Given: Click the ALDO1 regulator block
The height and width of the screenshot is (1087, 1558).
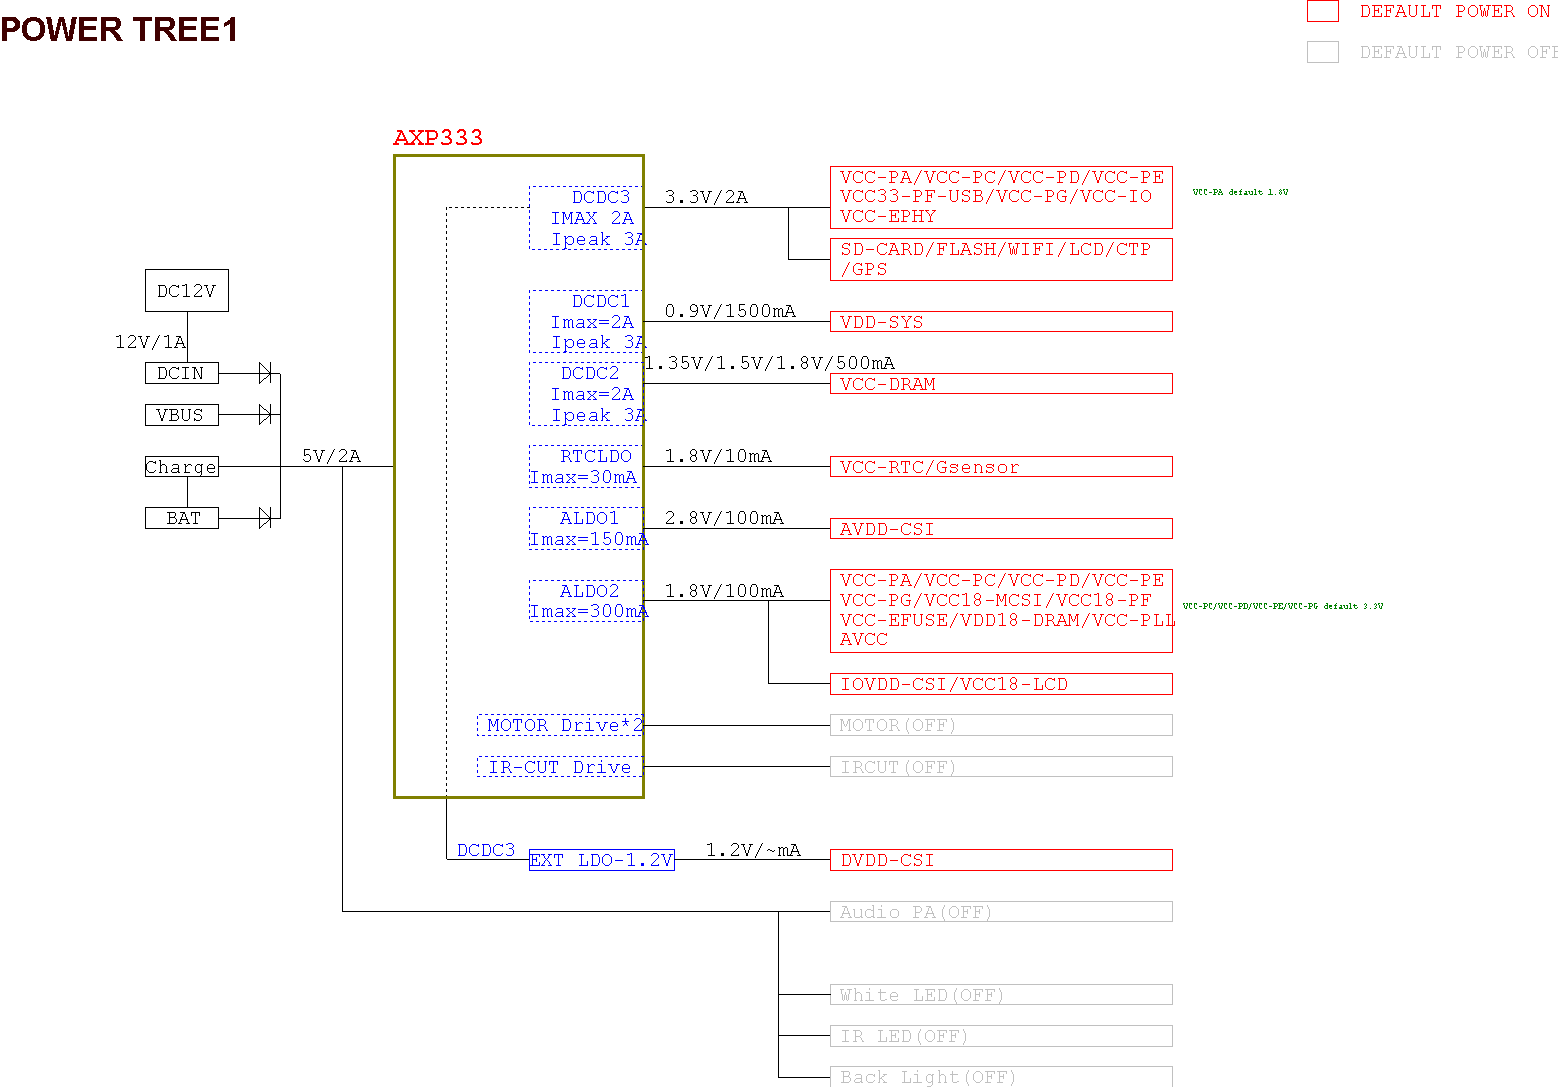Looking at the screenshot, I should point(587,528).
